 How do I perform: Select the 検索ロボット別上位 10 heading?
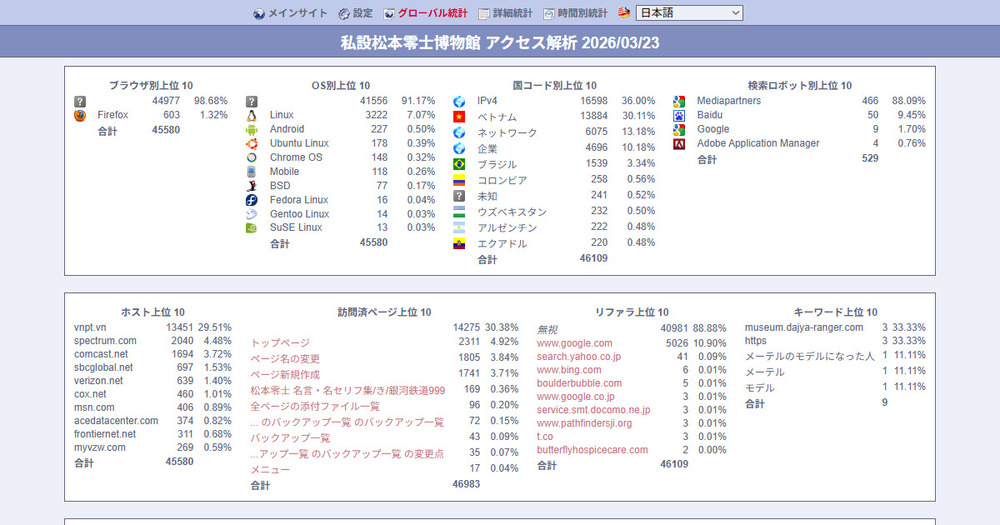pyautogui.click(x=800, y=85)
